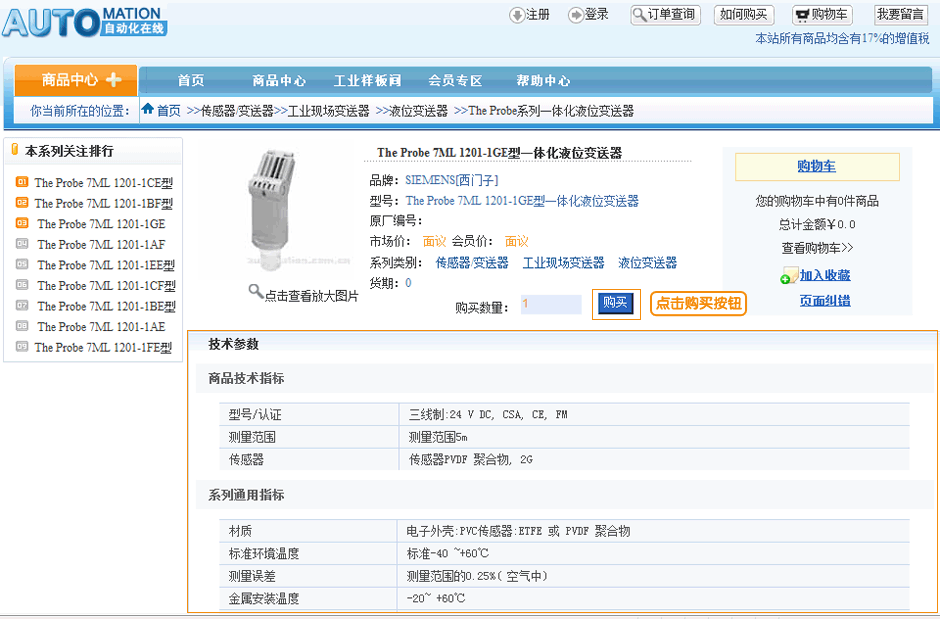Open breadcrumb link The Probe系列一体化液位变送器
Viewport: 940px width, 619px height.
pos(551,111)
